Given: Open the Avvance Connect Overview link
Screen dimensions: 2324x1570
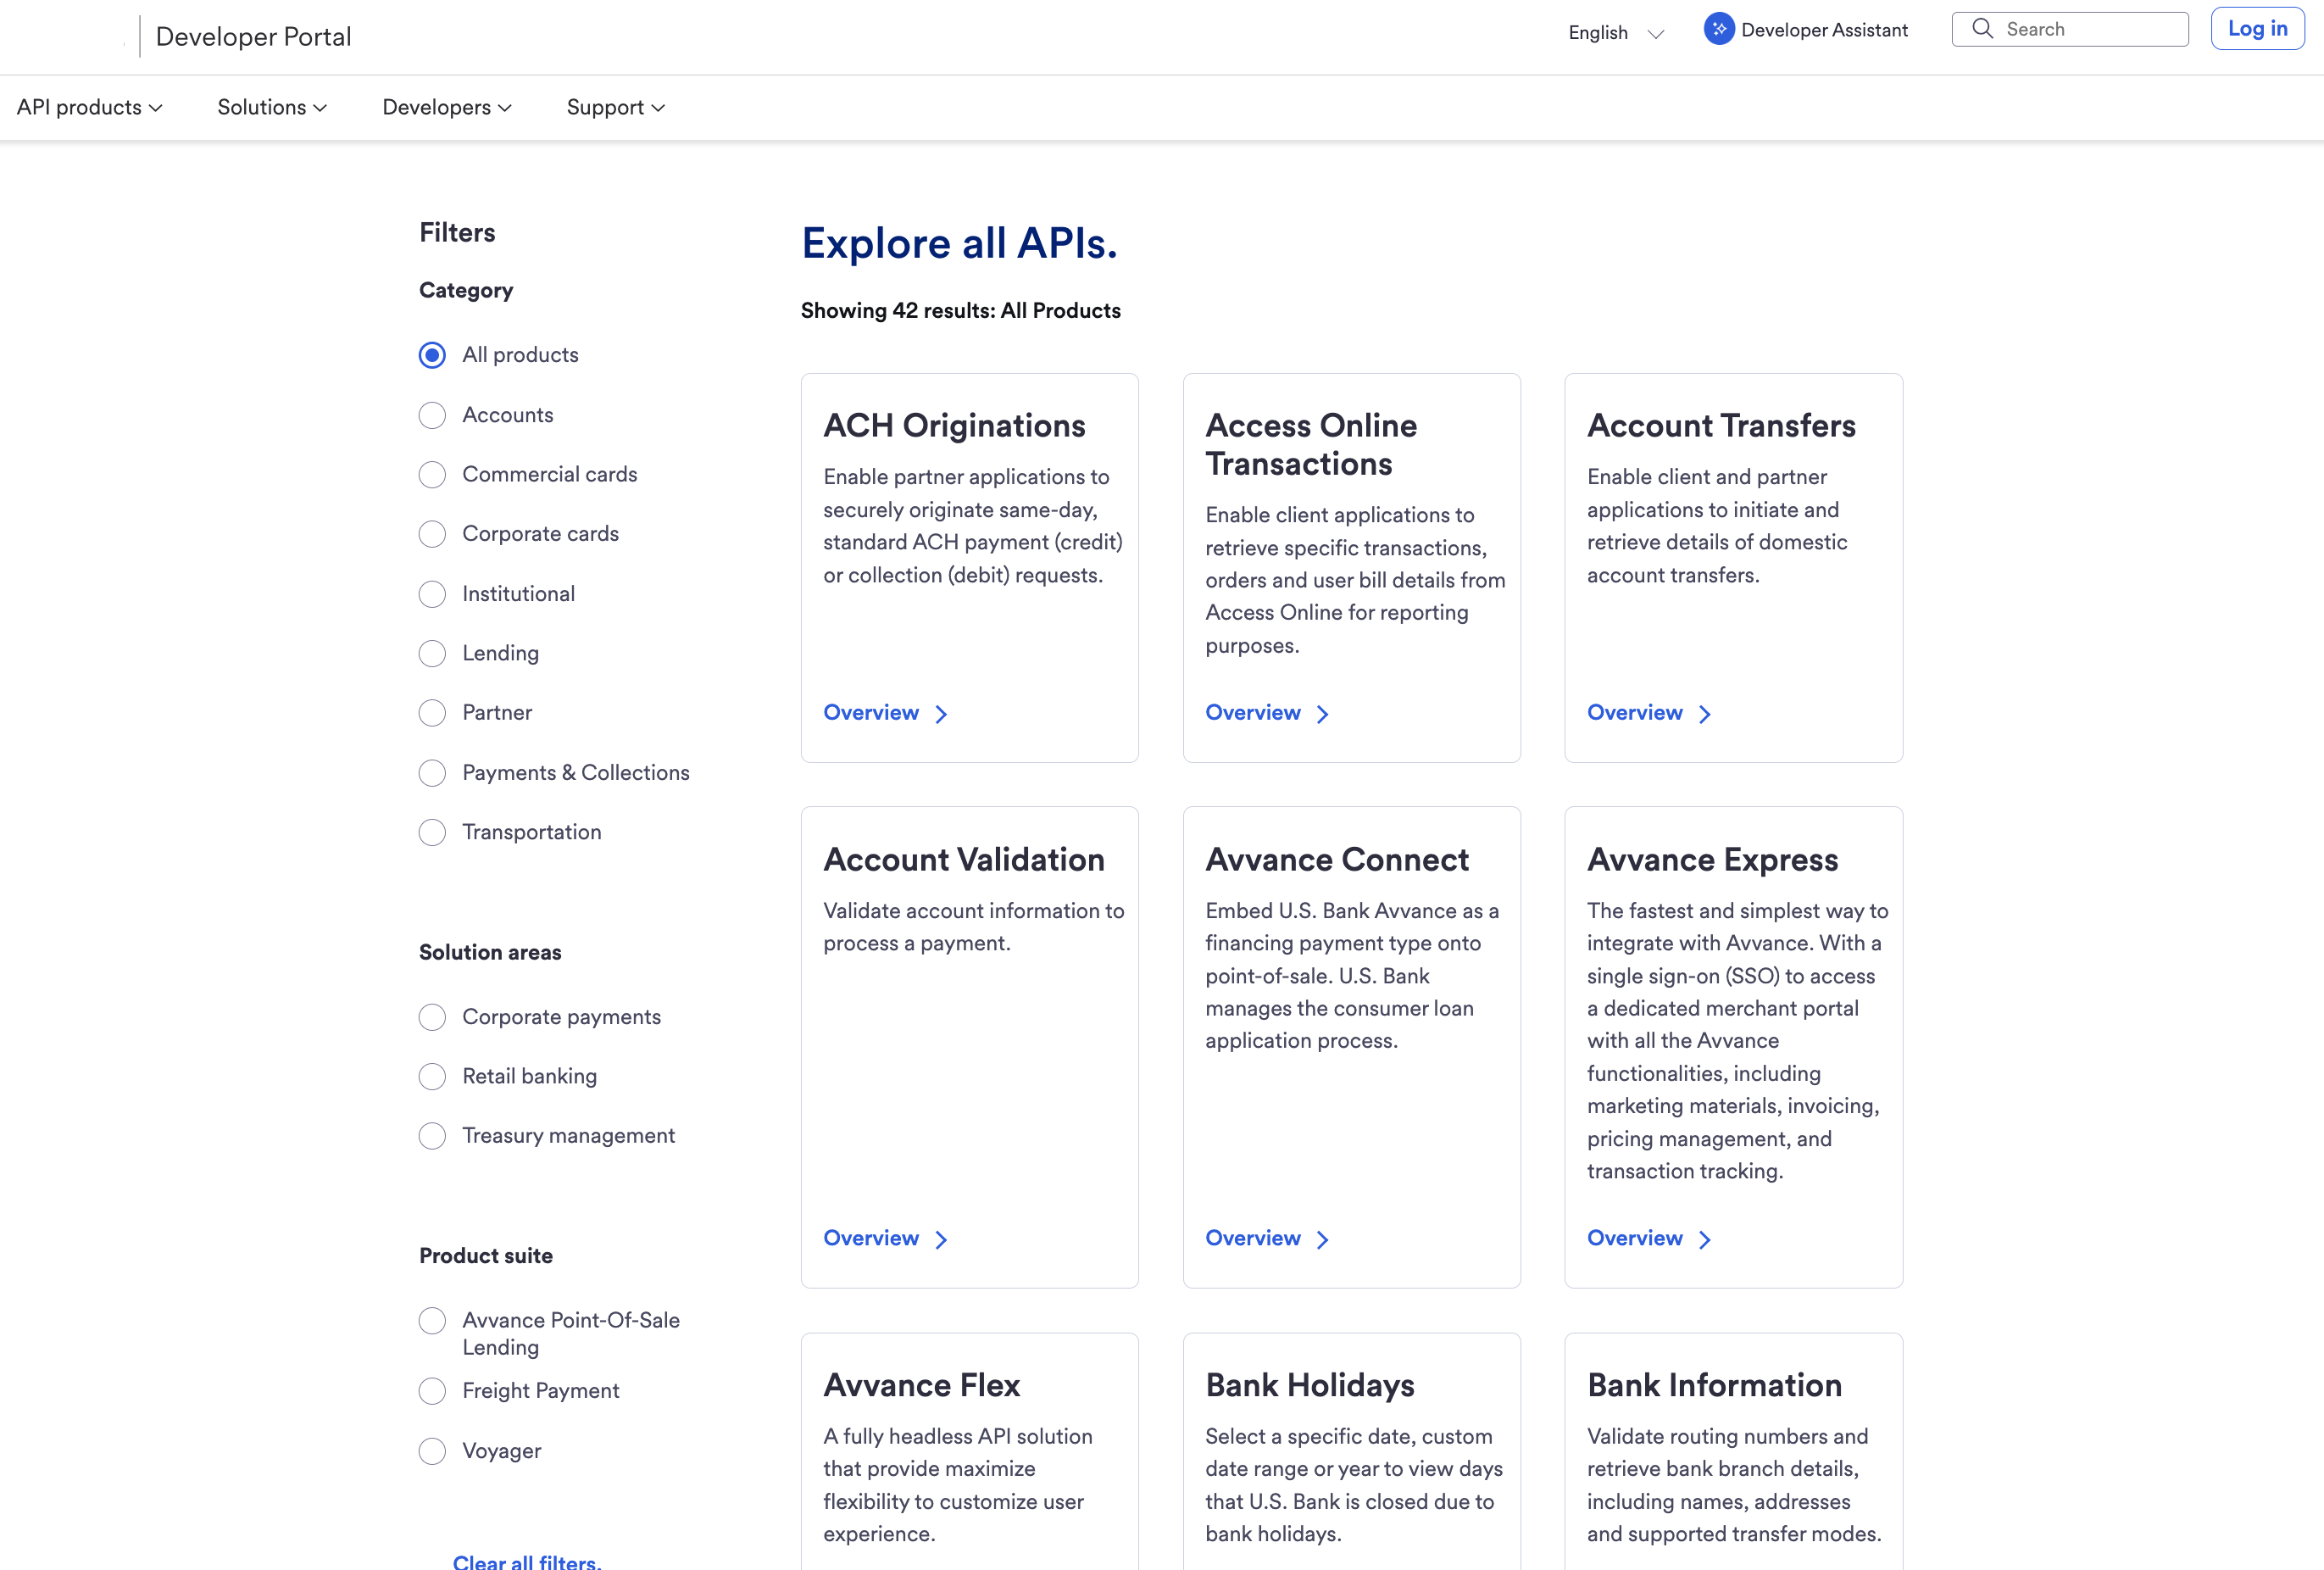Looking at the screenshot, I should click(x=1253, y=1239).
